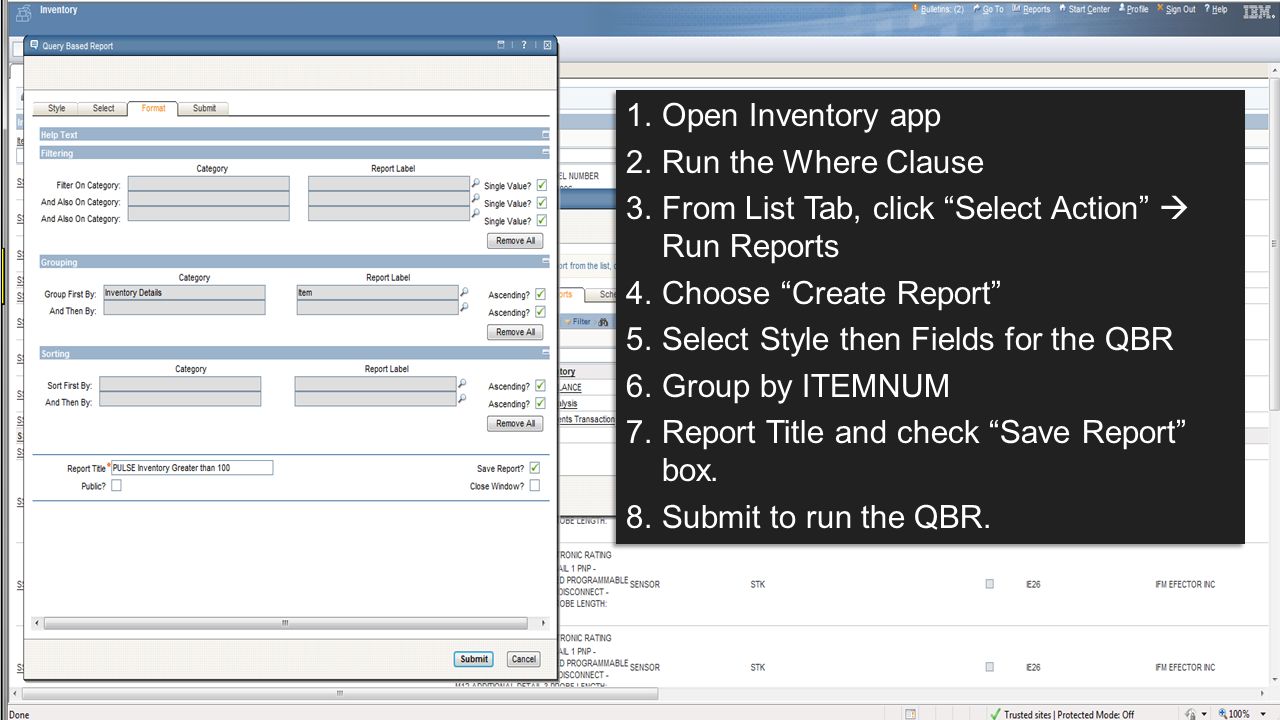Click Filter On Category field
This screenshot has width=1280, height=720.
[x=209, y=184]
